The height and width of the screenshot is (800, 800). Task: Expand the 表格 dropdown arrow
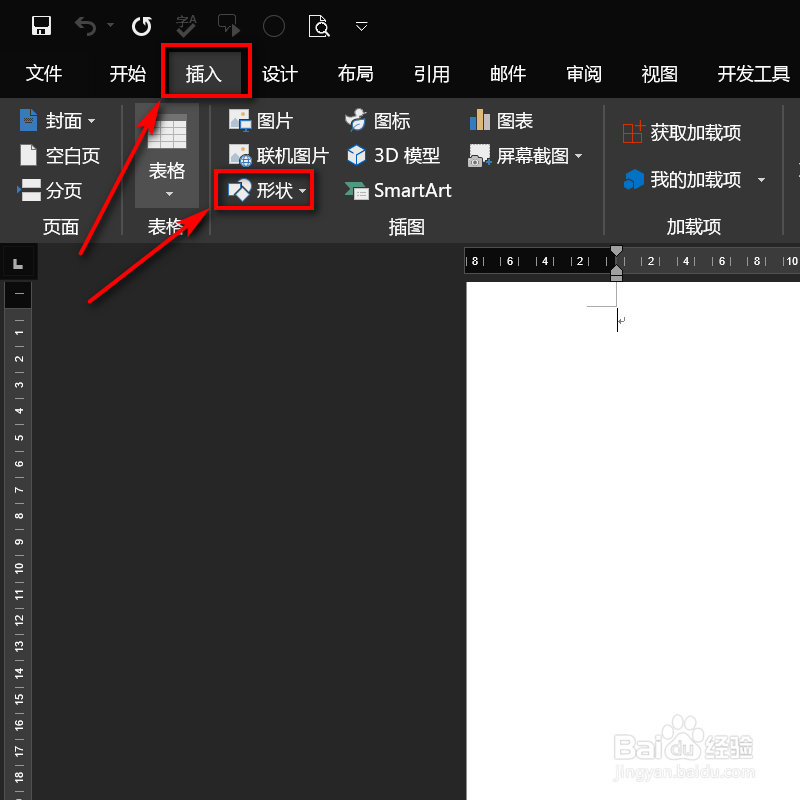click(x=169, y=194)
